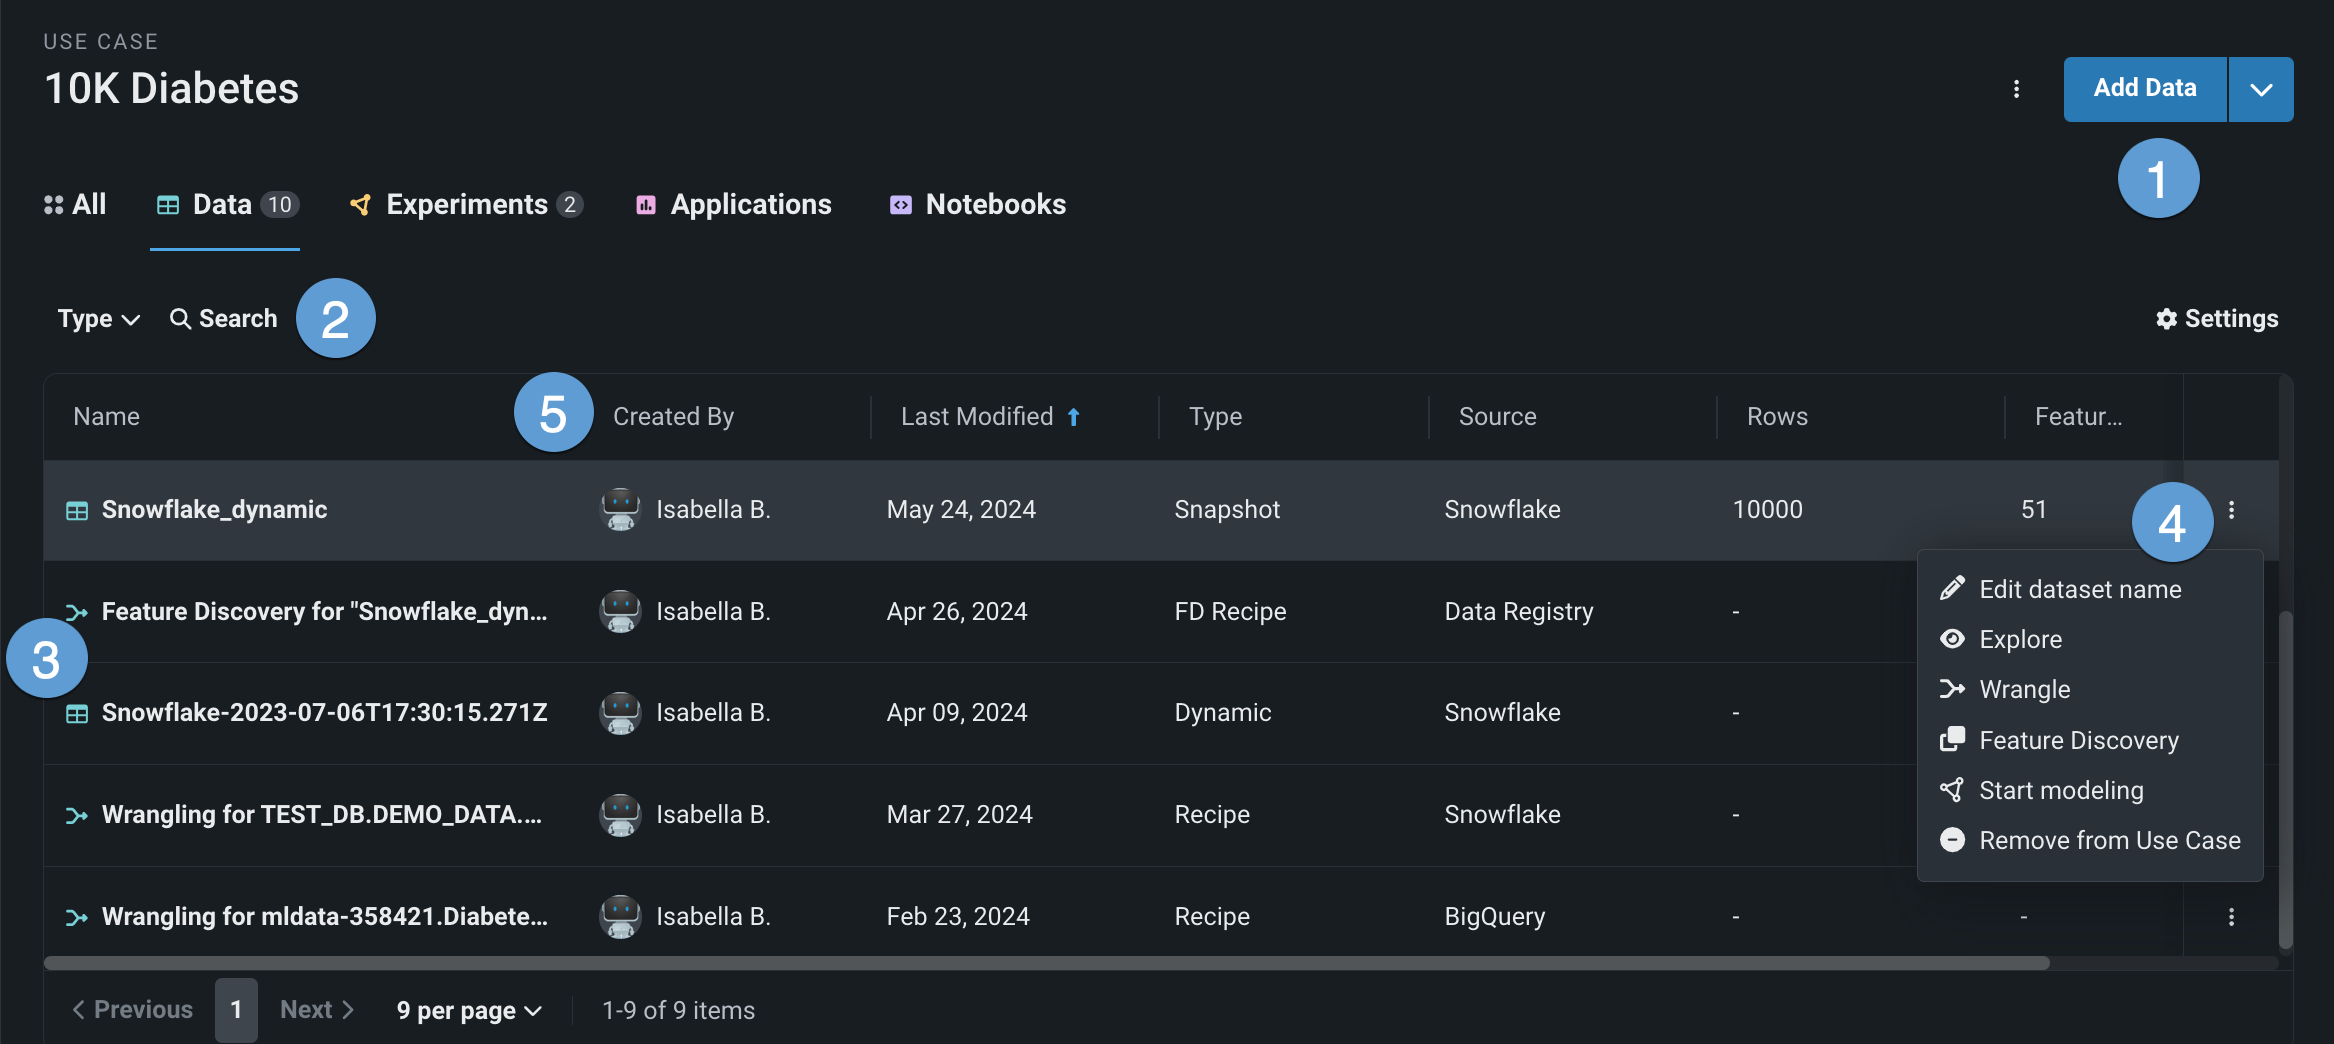
Task: Click the horizontal scrollbar under the table
Action: 1046,963
